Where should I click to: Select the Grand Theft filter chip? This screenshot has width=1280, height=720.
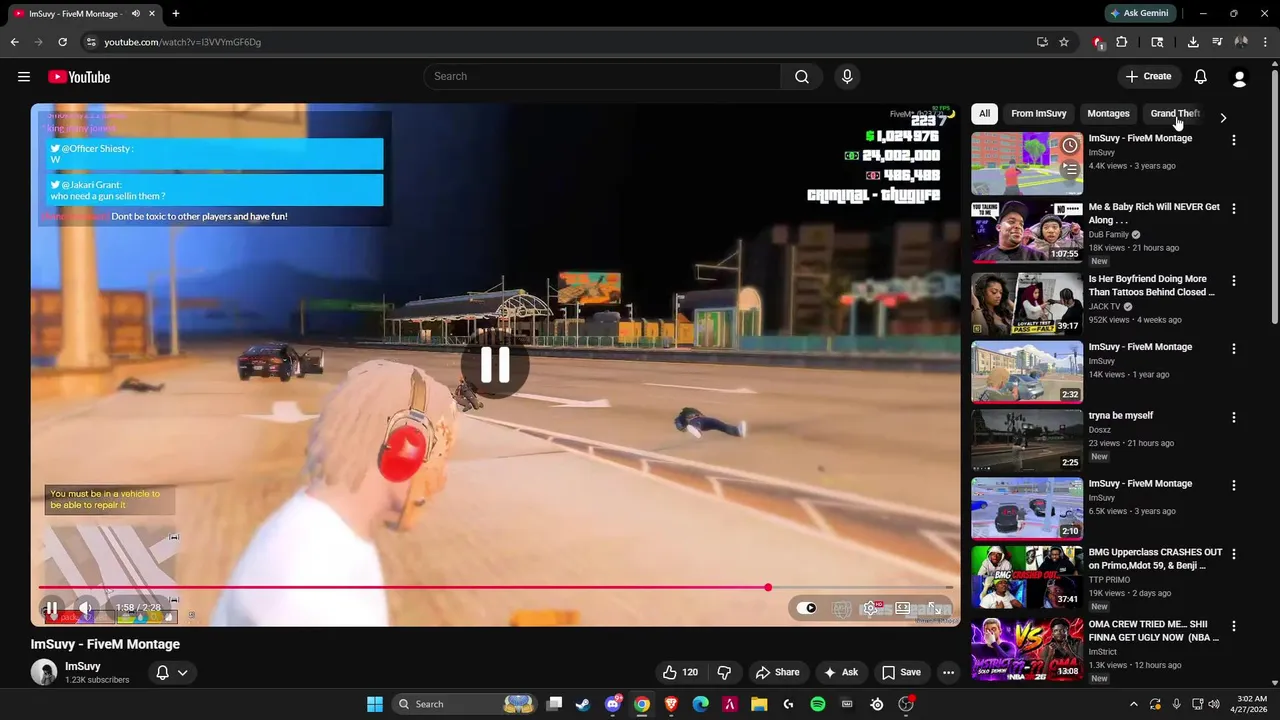1175,114
